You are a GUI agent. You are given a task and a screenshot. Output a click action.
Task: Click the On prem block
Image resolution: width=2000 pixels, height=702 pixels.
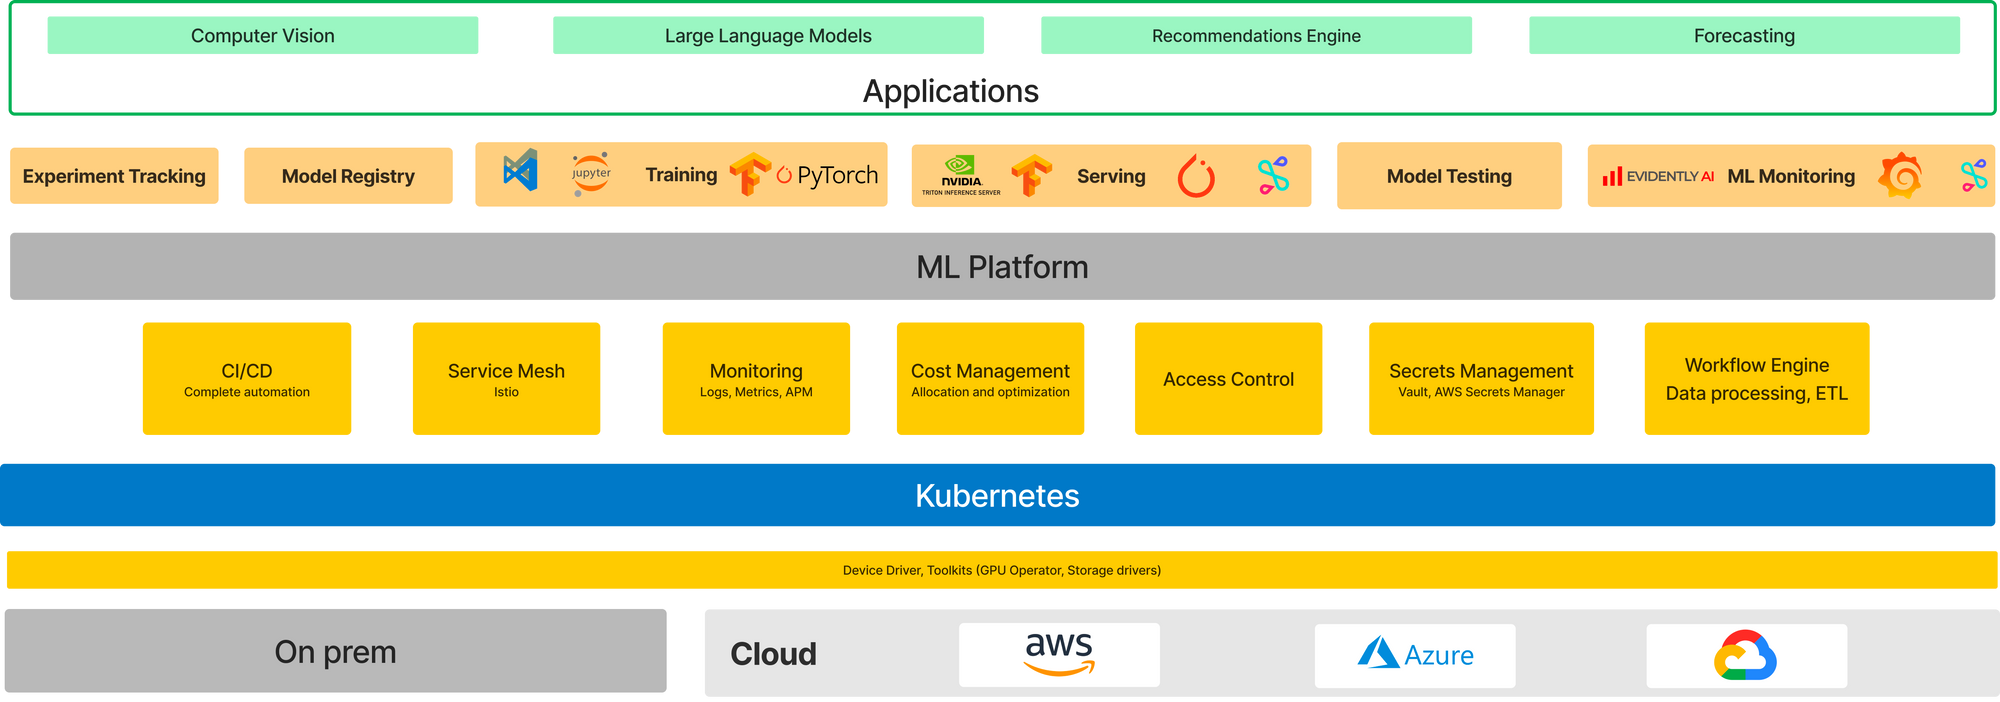pyautogui.click(x=335, y=651)
